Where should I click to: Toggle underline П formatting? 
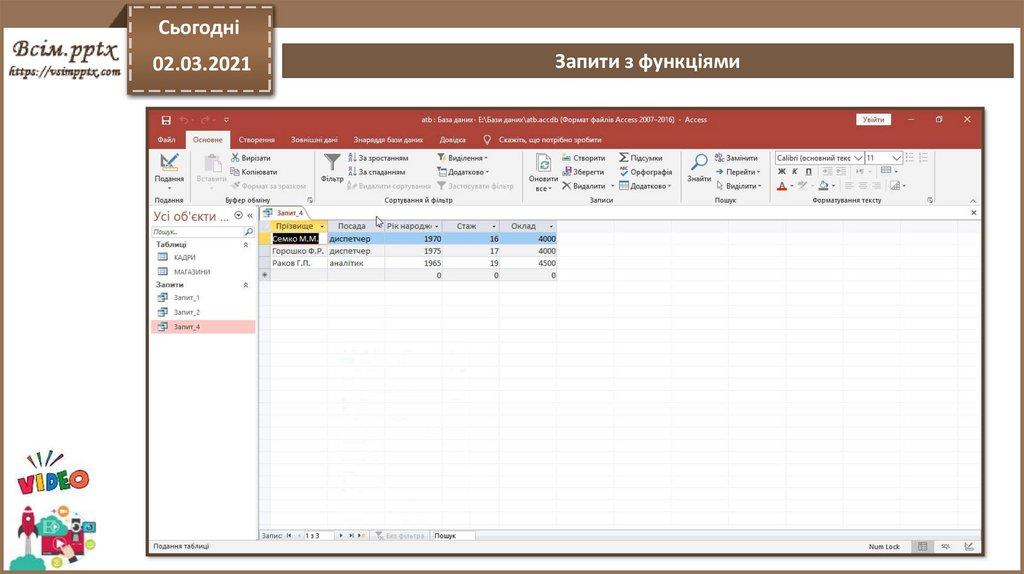[808, 172]
